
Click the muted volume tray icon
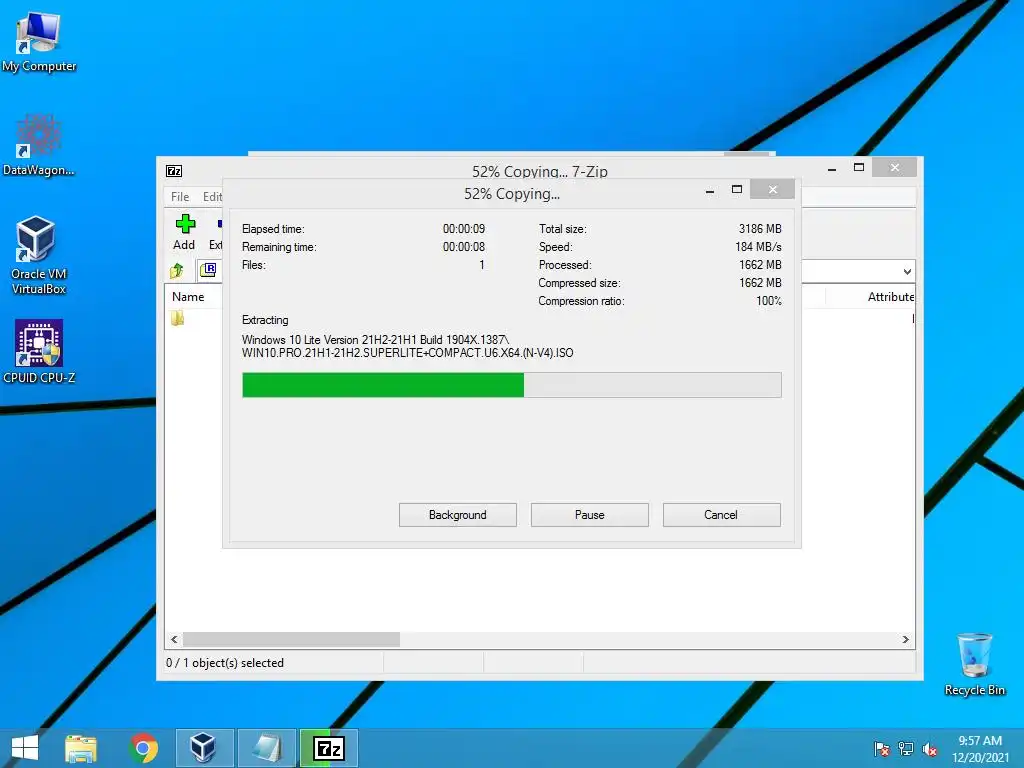pyautogui.click(x=930, y=749)
